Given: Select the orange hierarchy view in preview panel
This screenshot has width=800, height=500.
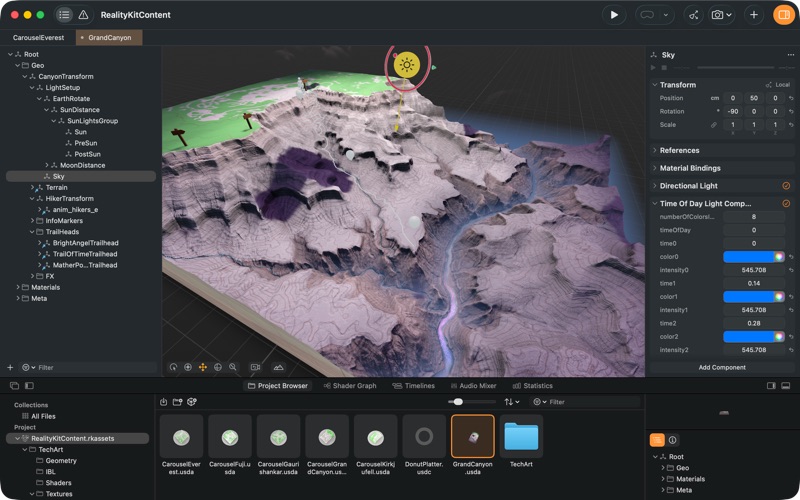Looking at the screenshot, I should click(x=657, y=440).
